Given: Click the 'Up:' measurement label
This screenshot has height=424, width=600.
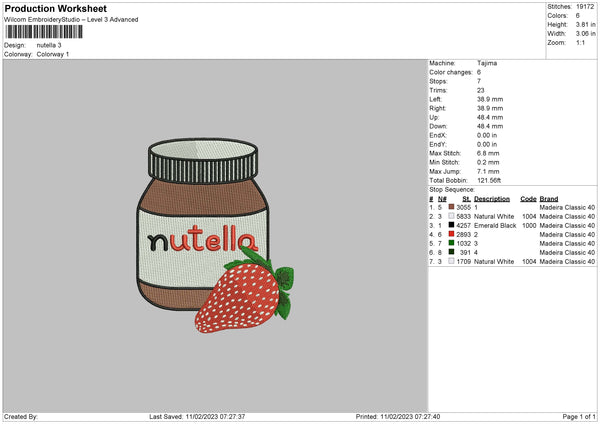Looking at the screenshot, I should click(x=434, y=117).
